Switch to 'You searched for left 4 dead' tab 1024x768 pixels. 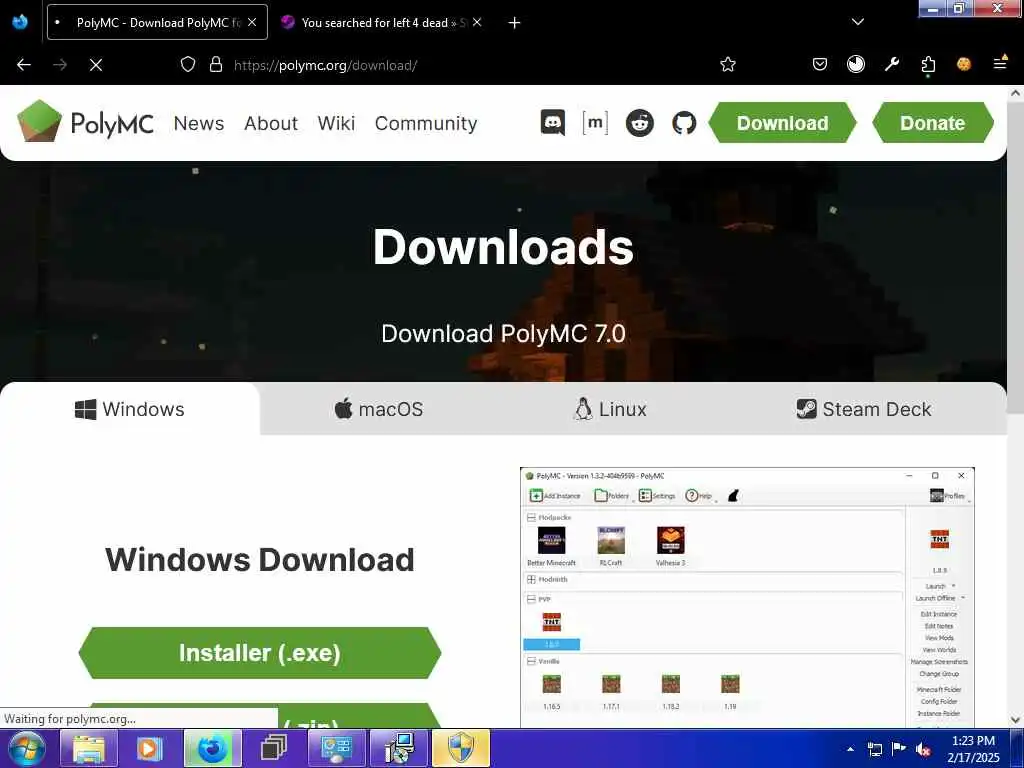(382, 22)
